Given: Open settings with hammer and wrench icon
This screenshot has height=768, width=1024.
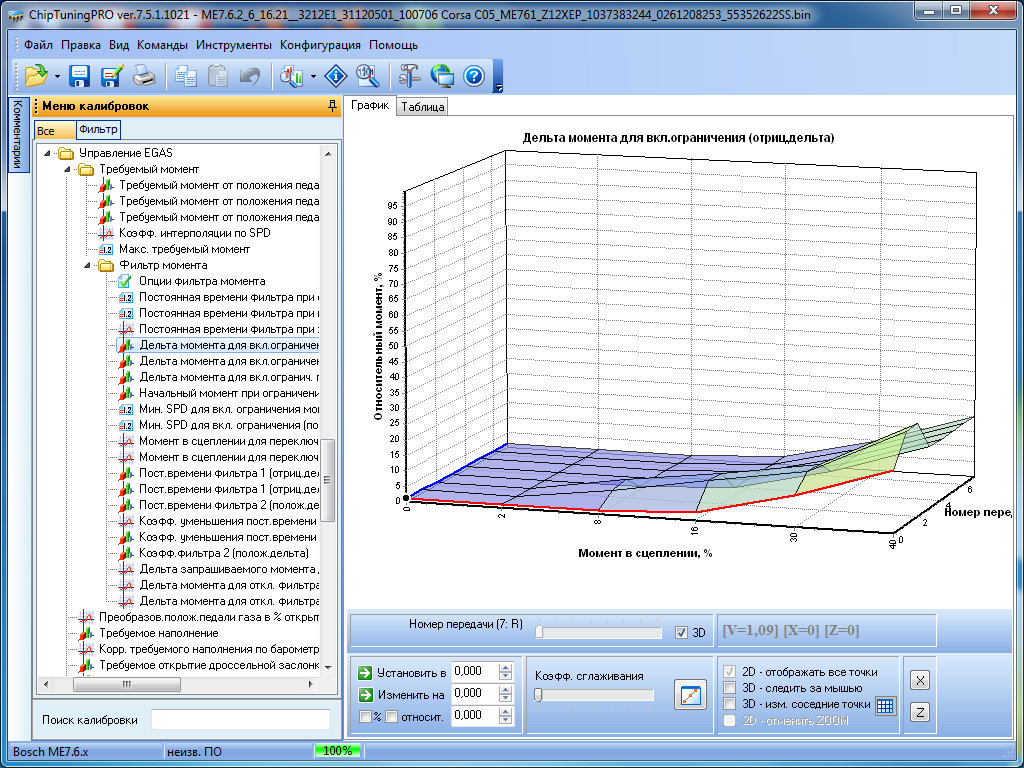Looking at the screenshot, I should click(410, 76).
